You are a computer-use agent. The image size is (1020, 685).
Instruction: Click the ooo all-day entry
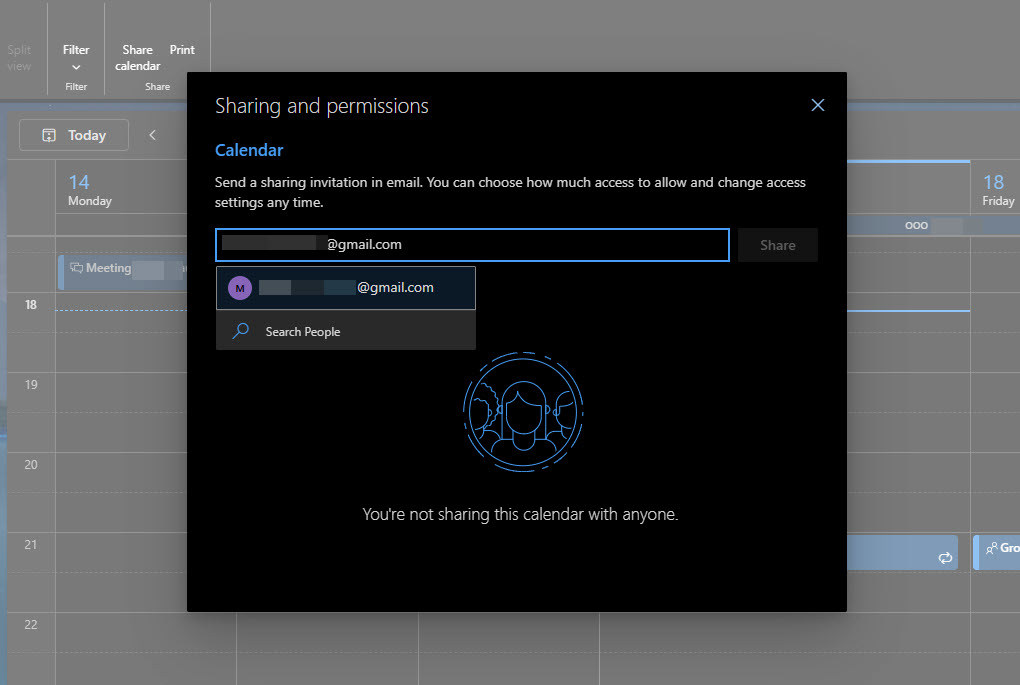pos(916,226)
